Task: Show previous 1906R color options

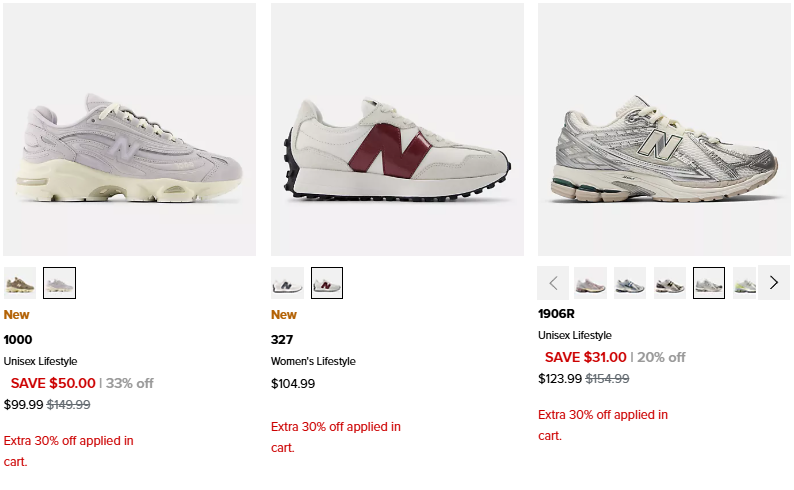Action: (x=553, y=283)
